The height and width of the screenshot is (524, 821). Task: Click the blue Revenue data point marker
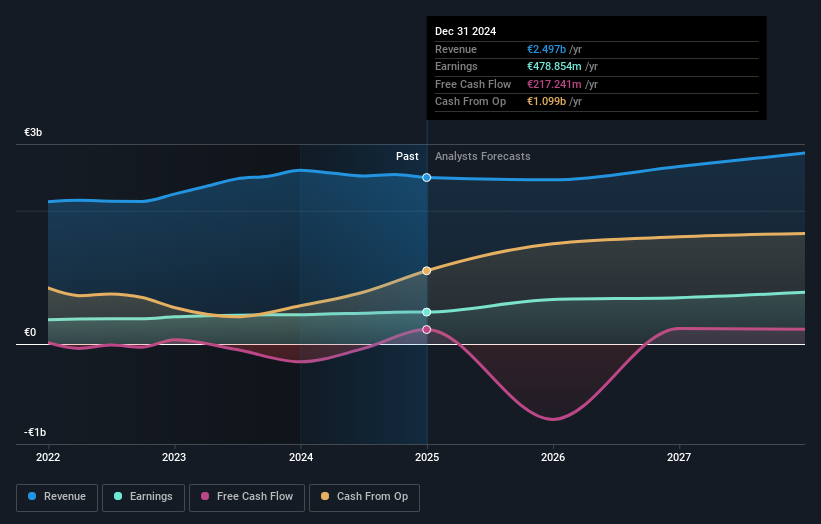[x=427, y=177]
